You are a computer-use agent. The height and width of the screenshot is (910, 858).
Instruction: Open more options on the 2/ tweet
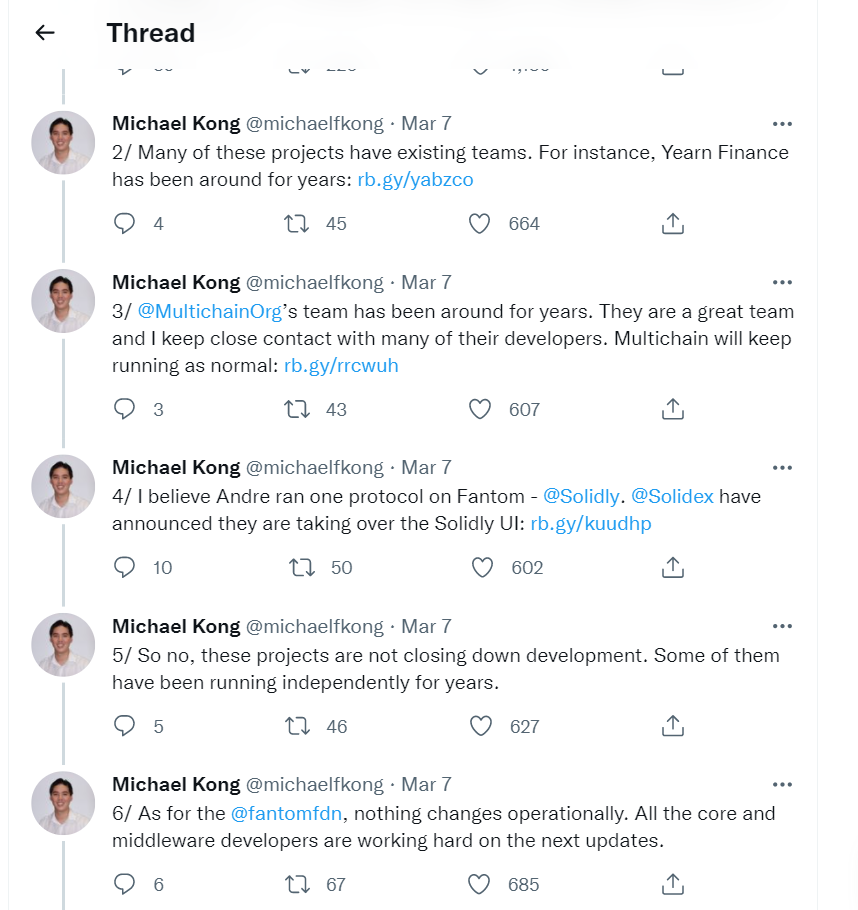782,124
